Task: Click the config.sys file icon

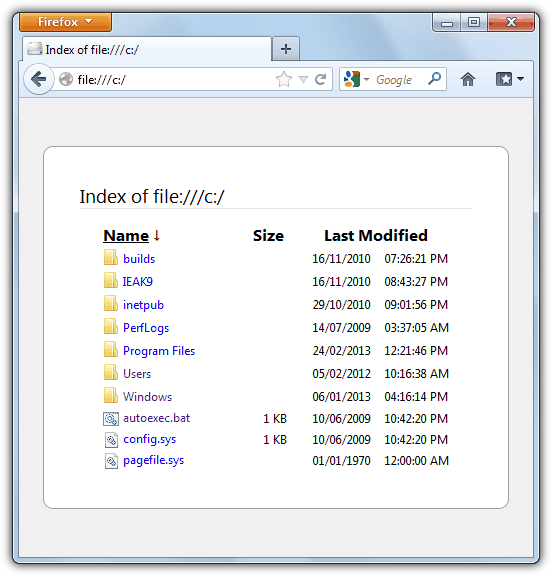Action: tap(111, 440)
